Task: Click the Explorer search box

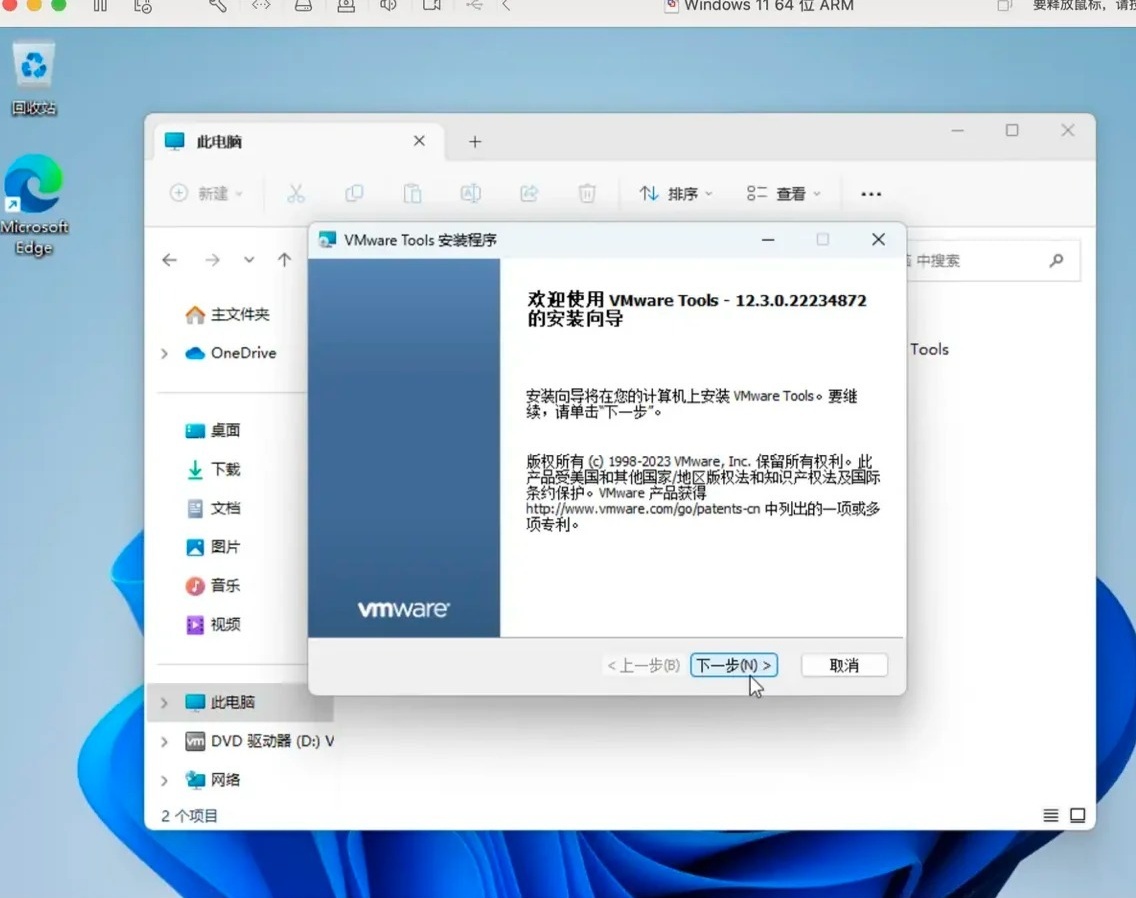Action: (x=993, y=261)
